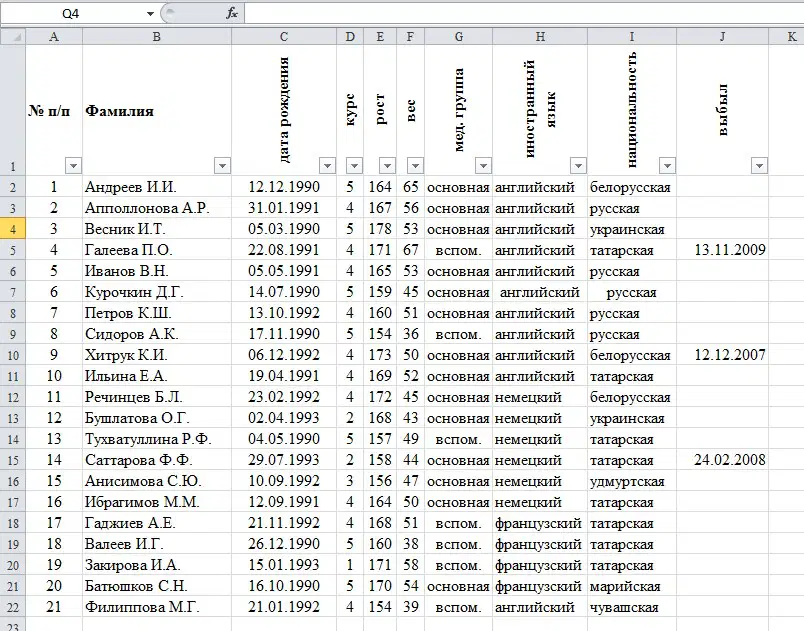Open the filter dropdown for рост column
Viewport: 804px width, 631px height.
tap(387, 166)
